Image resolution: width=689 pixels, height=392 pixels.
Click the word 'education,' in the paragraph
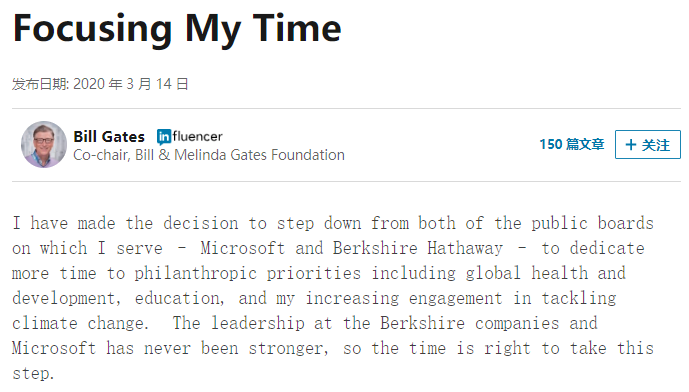[x=180, y=299]
